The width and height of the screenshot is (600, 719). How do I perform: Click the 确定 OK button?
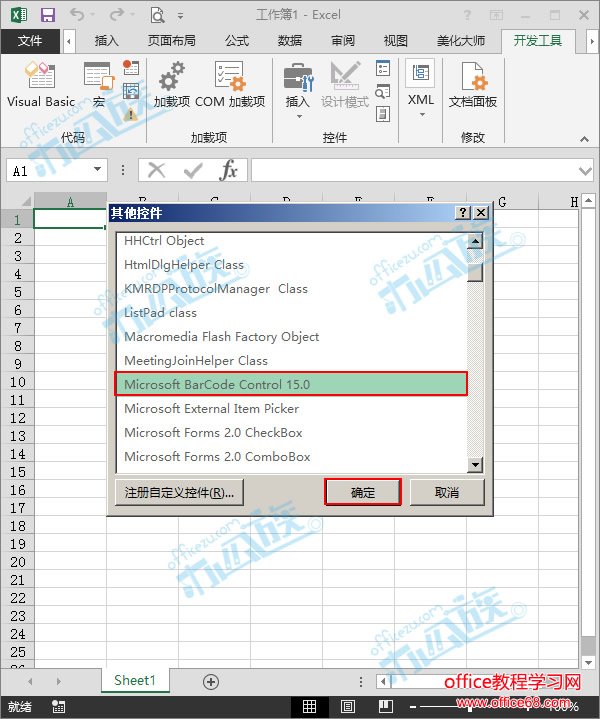363,492
